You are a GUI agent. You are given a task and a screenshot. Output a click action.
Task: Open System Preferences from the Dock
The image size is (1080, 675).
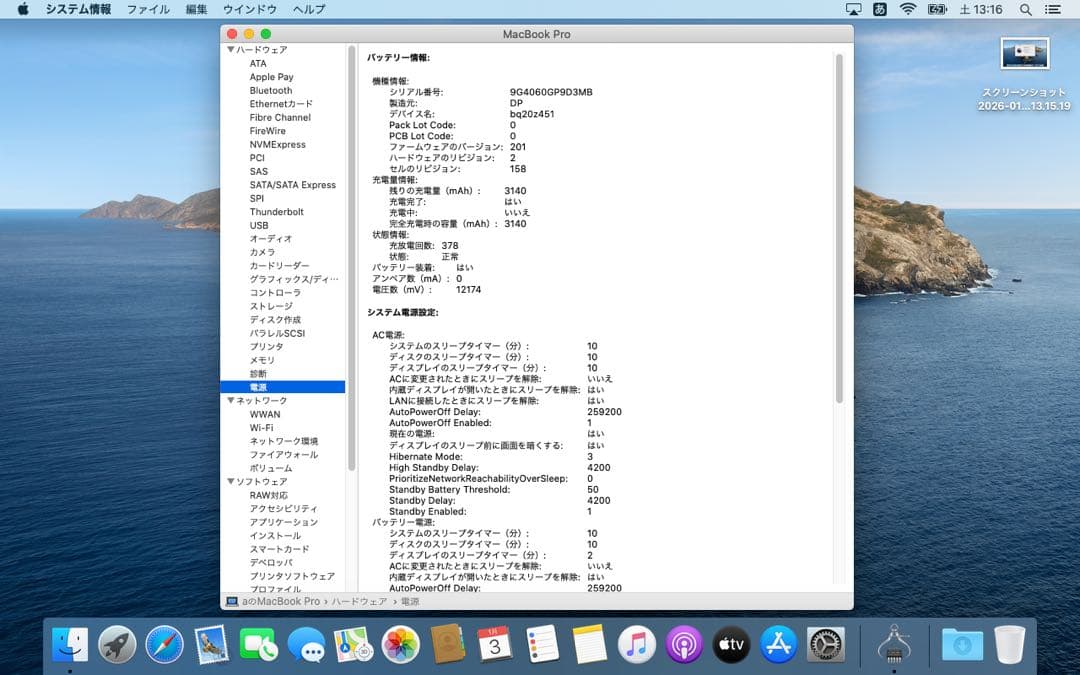tap(824, 645)
